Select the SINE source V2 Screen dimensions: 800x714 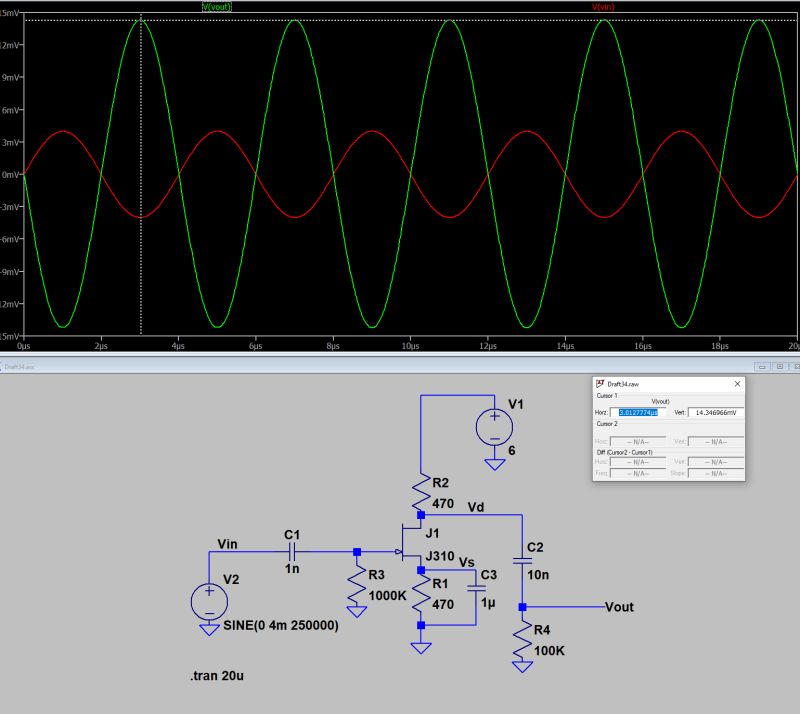pos(207,600)
